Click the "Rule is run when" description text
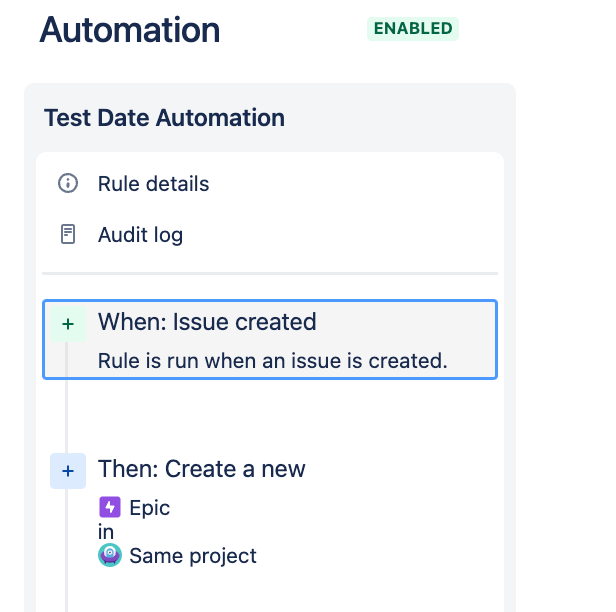 click(x=272, y=360)
